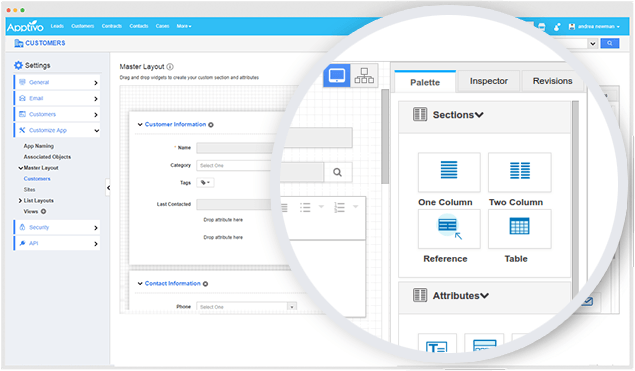Expand the Security settings section
Viewport: 635px width, 371px height.
[57, 227]
